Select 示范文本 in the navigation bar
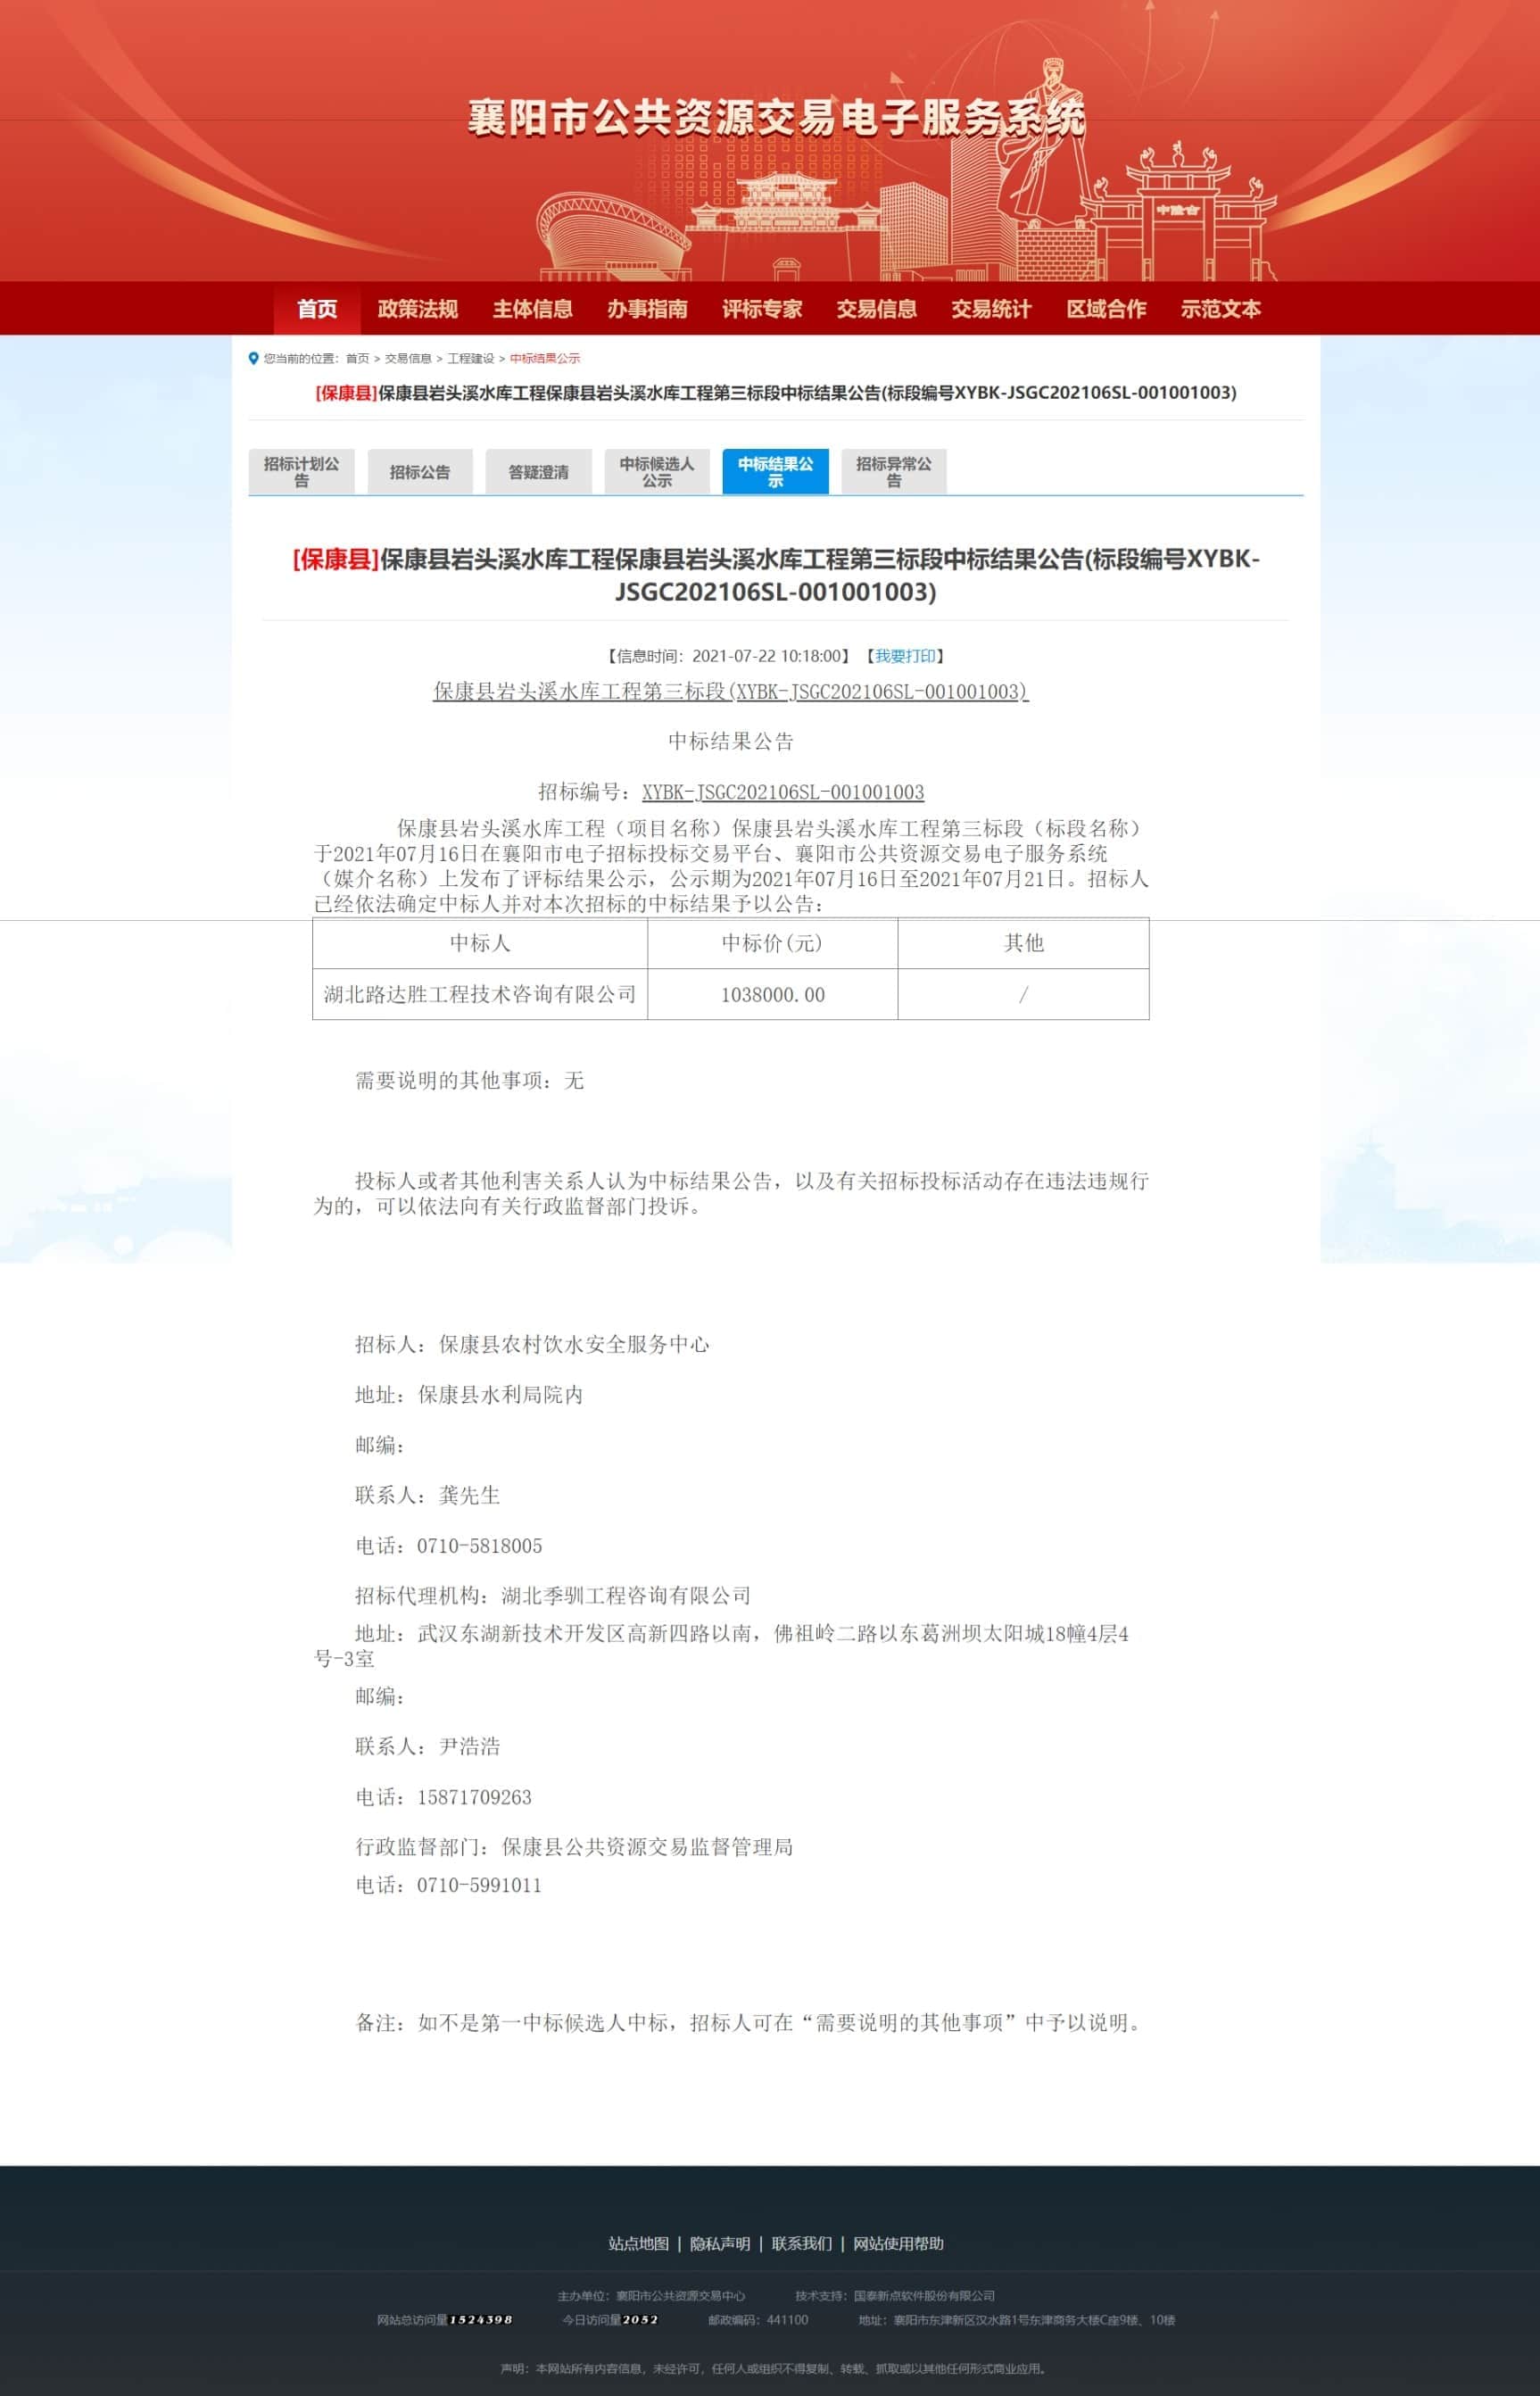Screen dimensions: 1540x2396 pos(1220,309)
